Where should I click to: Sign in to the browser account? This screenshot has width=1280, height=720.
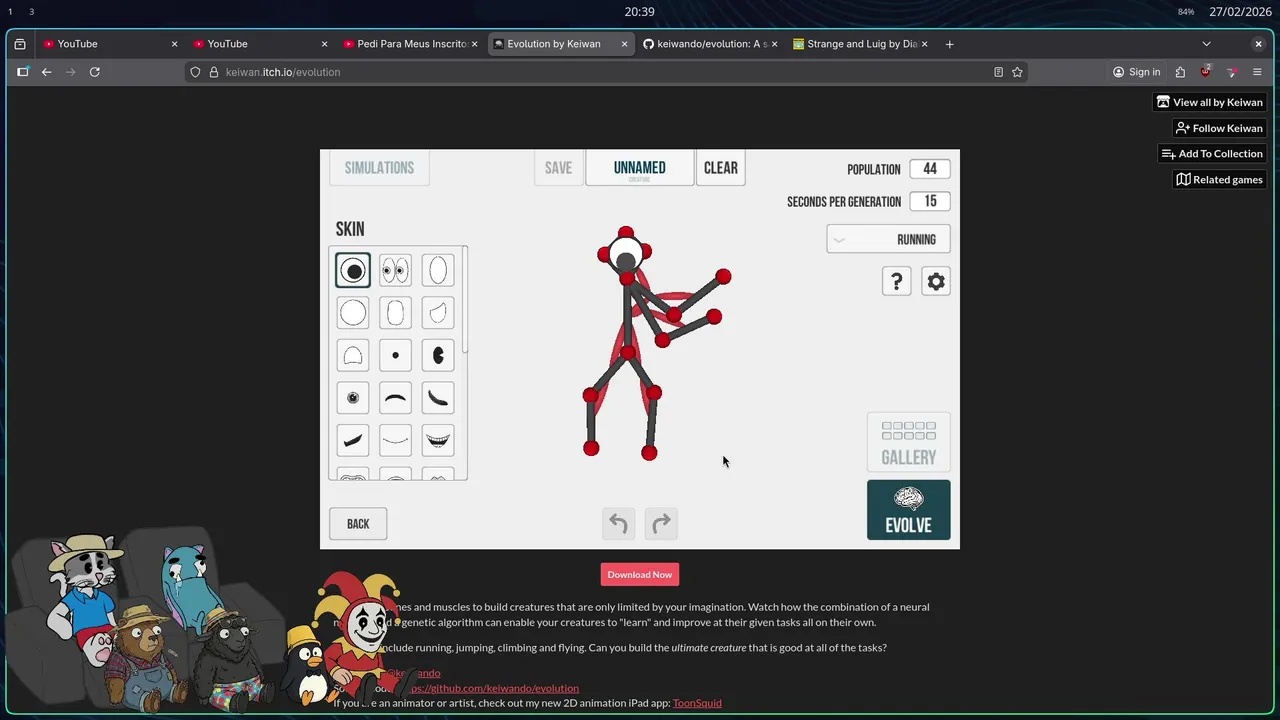[x=1136, y=72]
